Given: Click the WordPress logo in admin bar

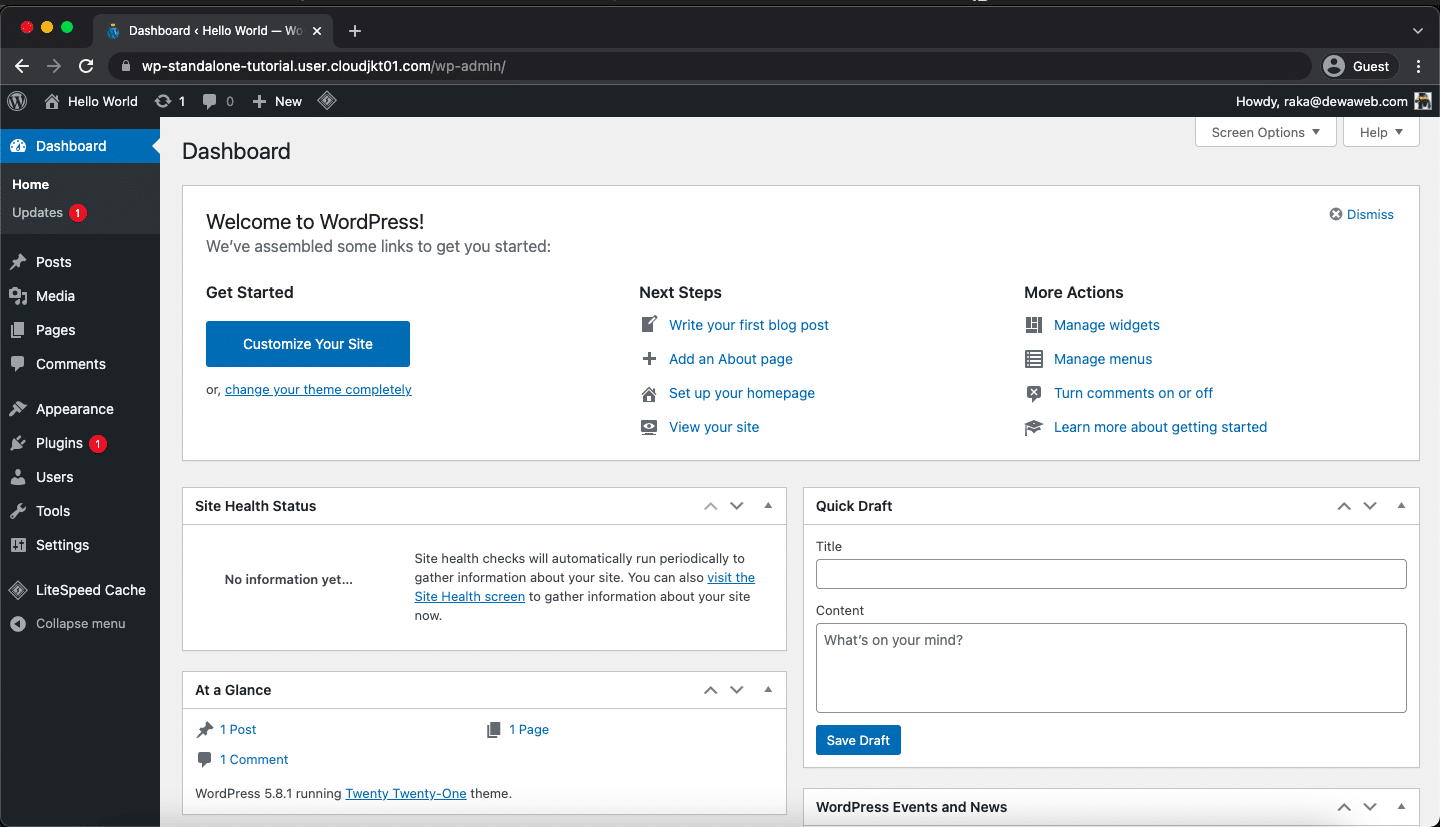Looking at the screenshot, I should pos(17,101).
